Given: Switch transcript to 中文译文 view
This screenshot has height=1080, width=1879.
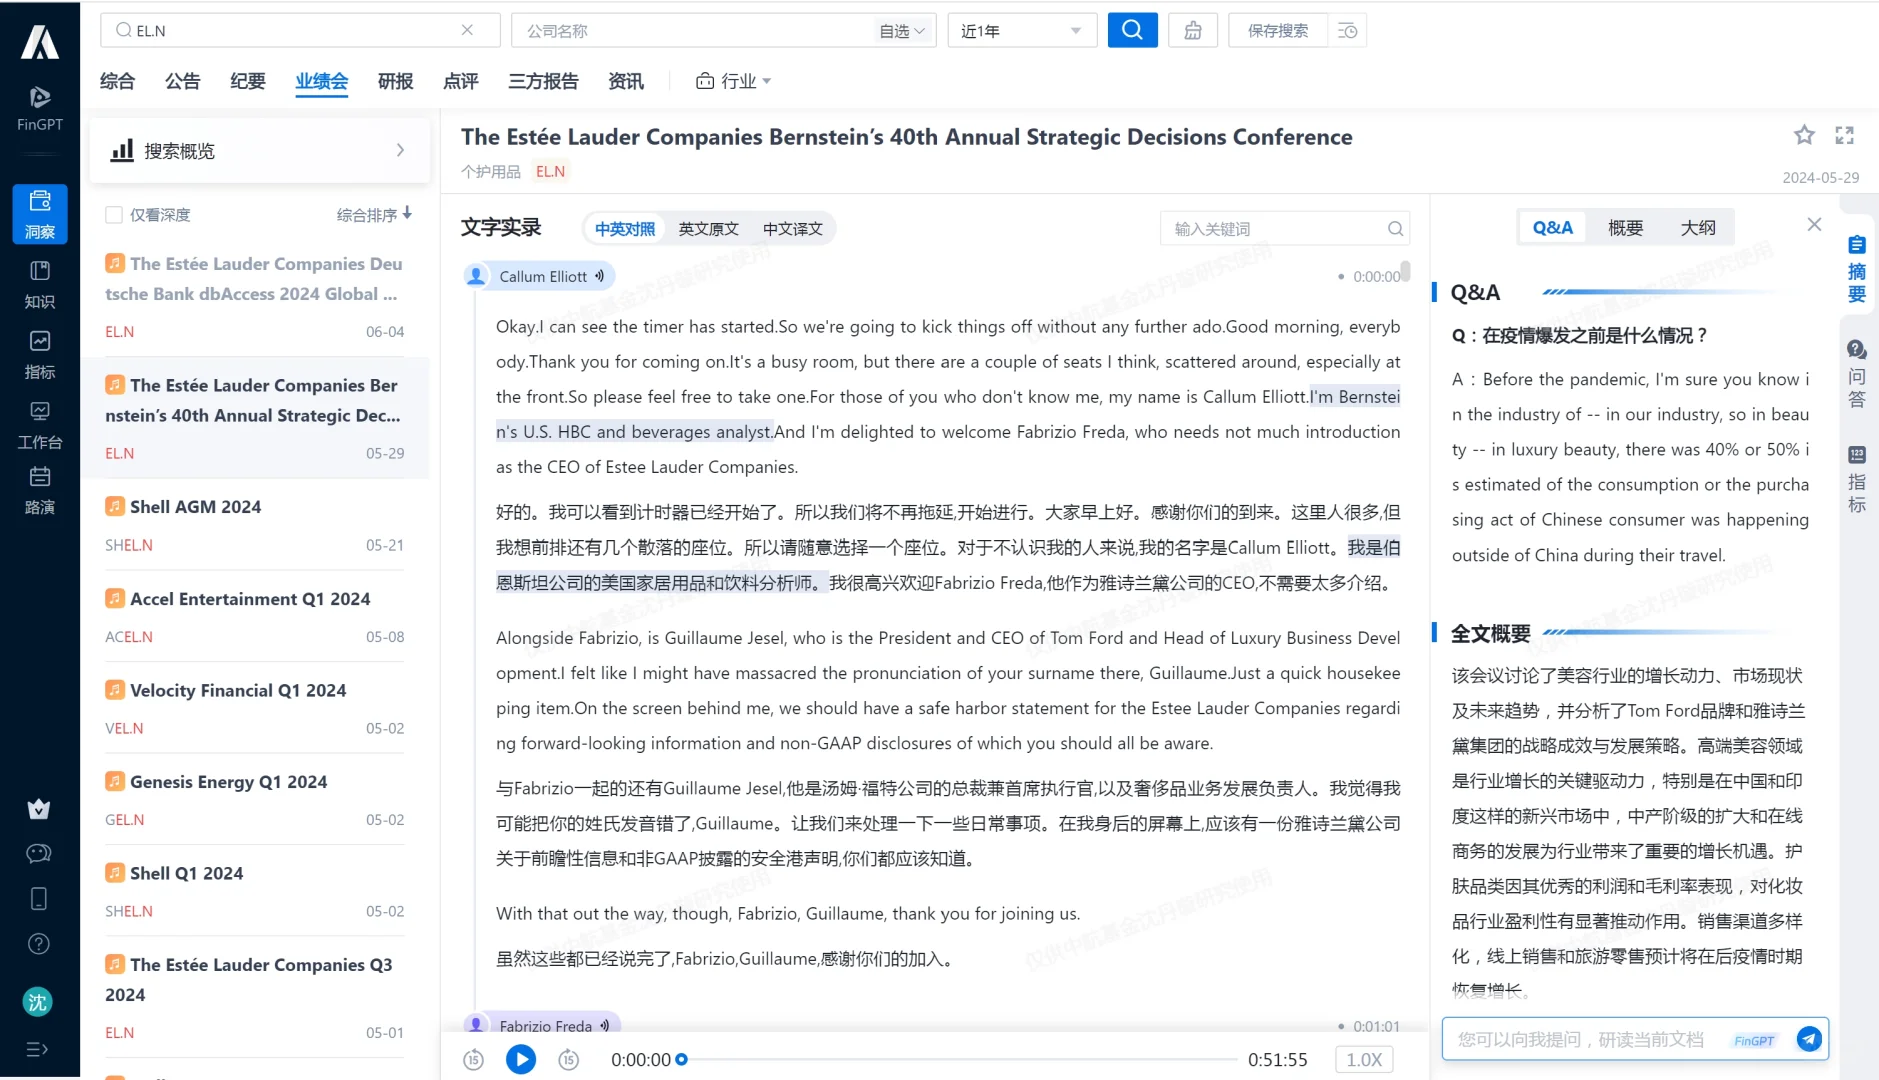Looking at the screenshot, I should click(x=793, y=229).
